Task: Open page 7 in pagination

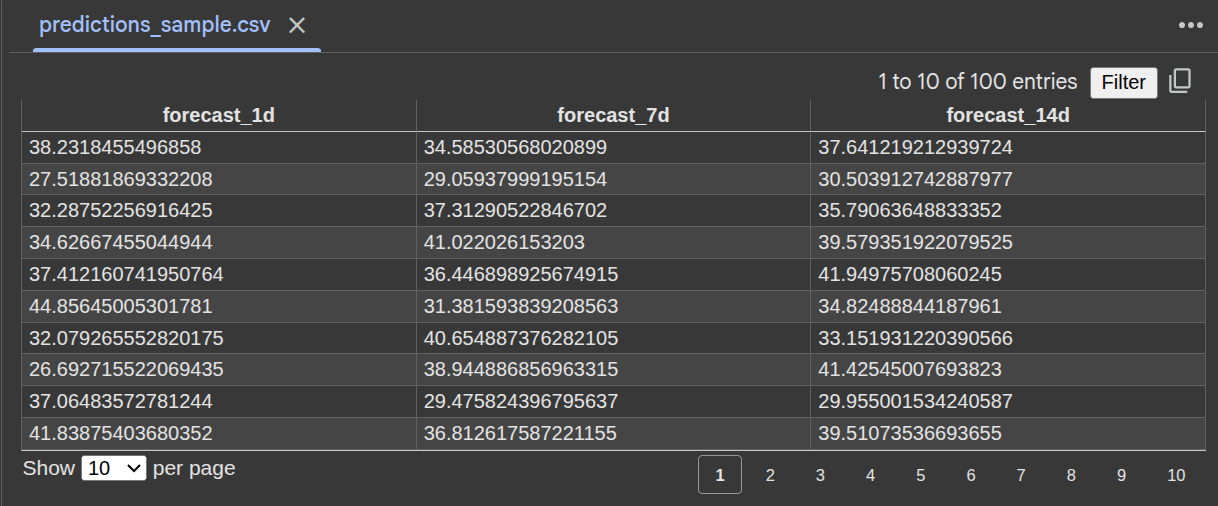Action: tap(1021, 475)
